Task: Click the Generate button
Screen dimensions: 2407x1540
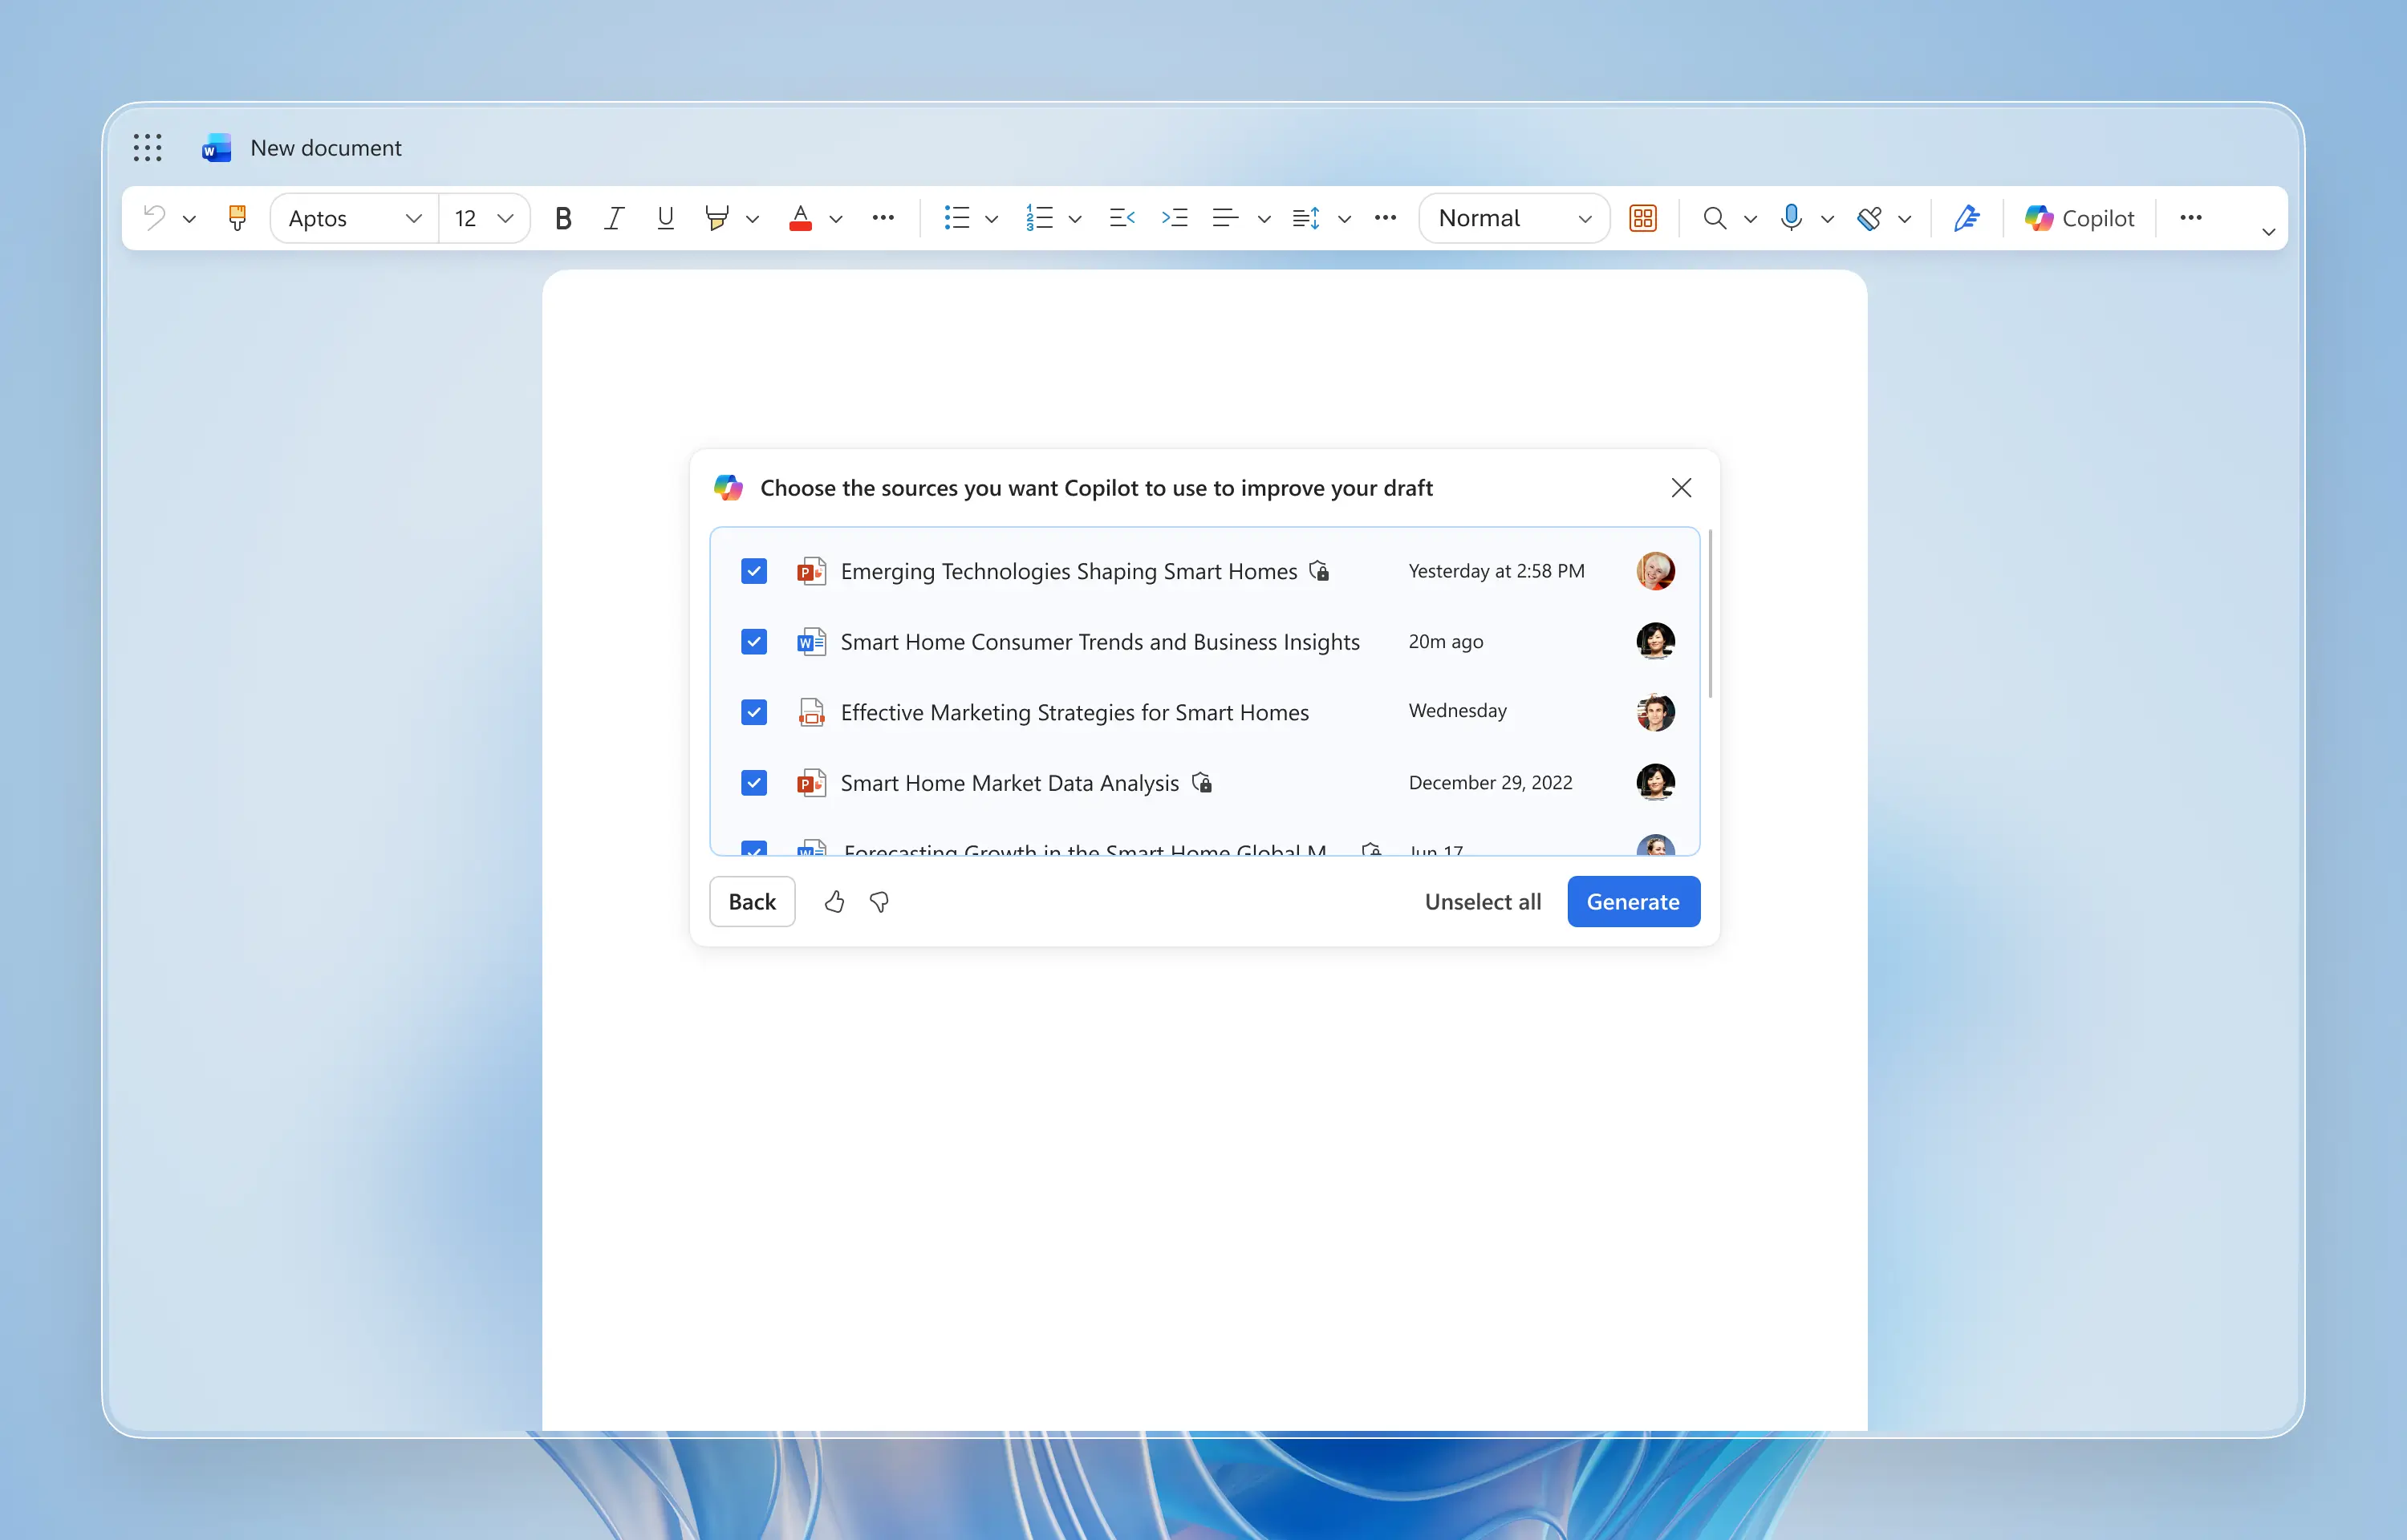Action: 1632,902
